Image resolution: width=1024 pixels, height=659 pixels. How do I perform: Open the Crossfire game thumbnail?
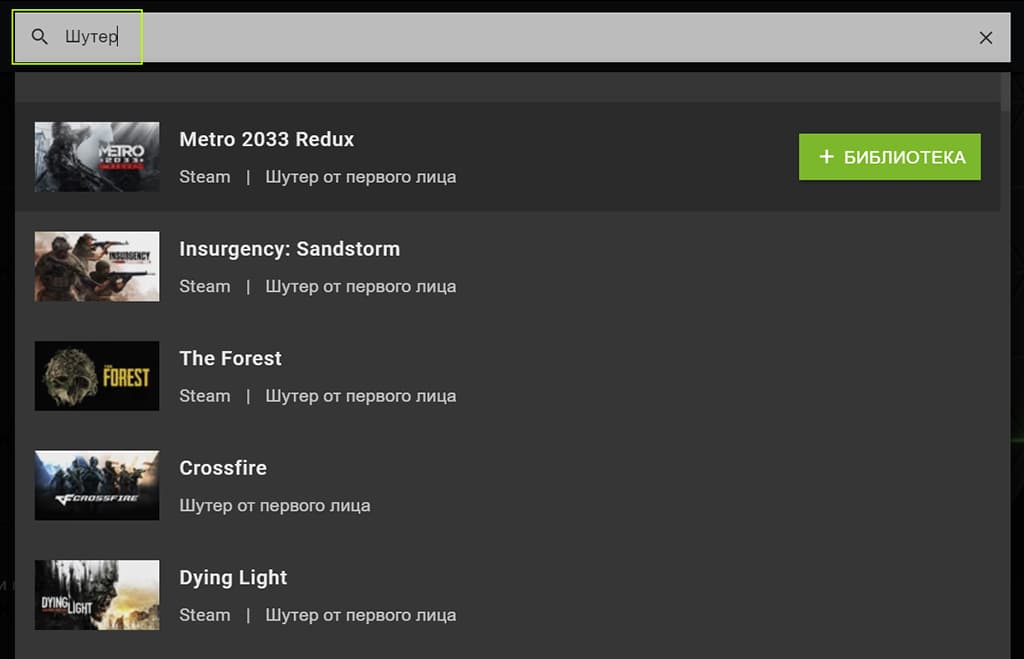pyautogui.click(x=97, y=485)
